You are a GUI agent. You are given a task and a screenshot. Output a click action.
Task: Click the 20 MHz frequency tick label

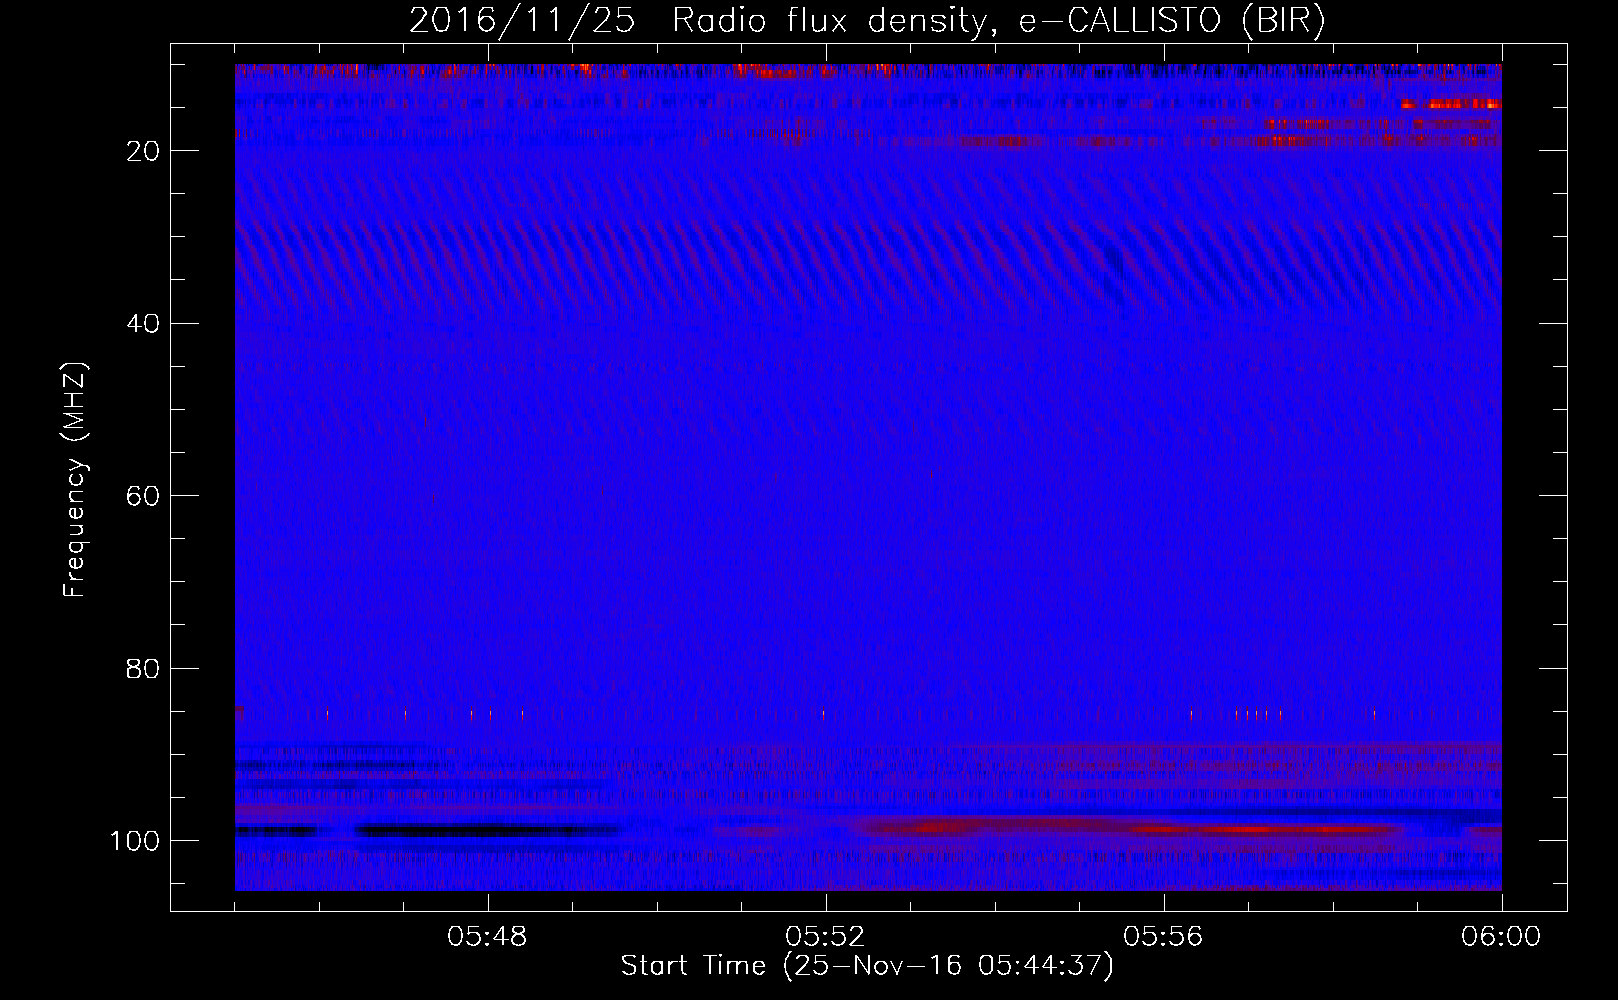144,151
